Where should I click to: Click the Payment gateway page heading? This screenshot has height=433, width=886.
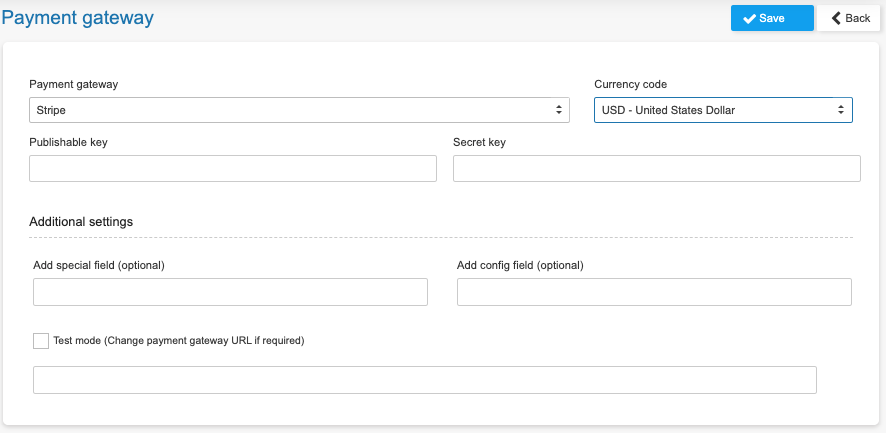(x=77, y=18)
